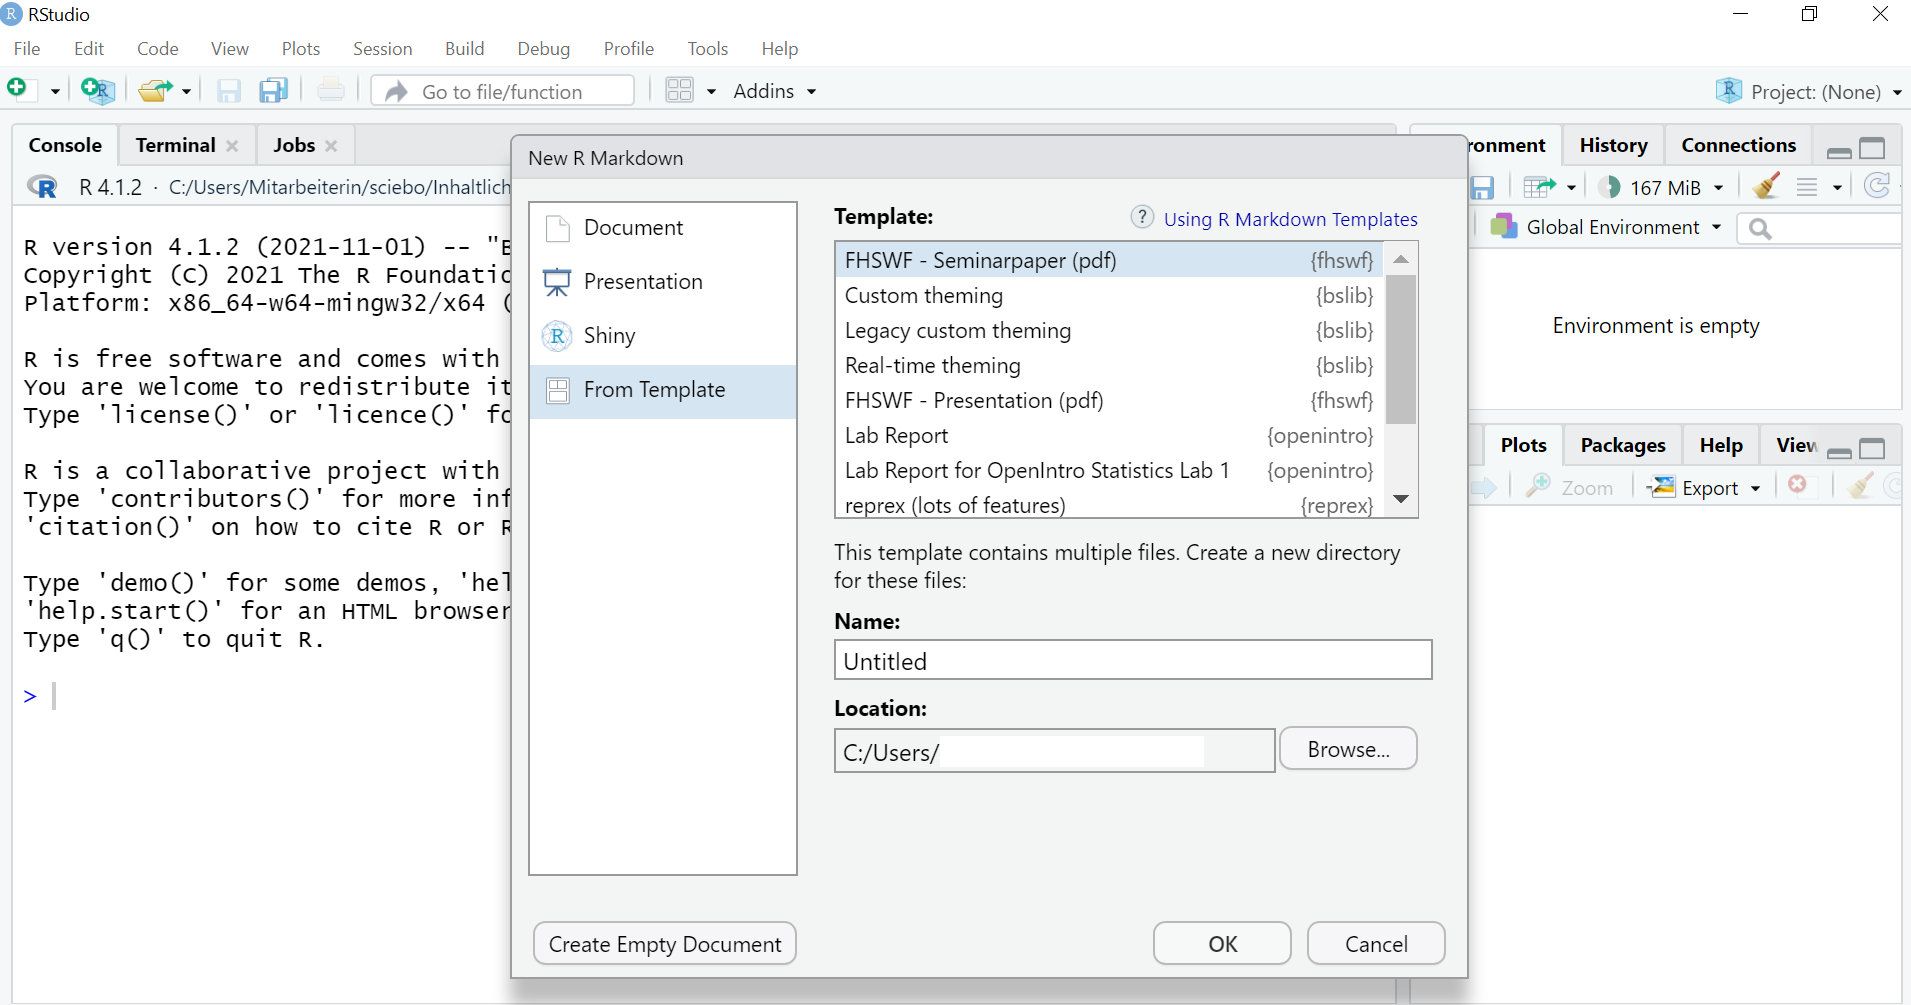Select FHSWF - Seminarpaper (pdf) template
The width and height of the screenshot is (1911, 1005).
(x=1109, y=260)
